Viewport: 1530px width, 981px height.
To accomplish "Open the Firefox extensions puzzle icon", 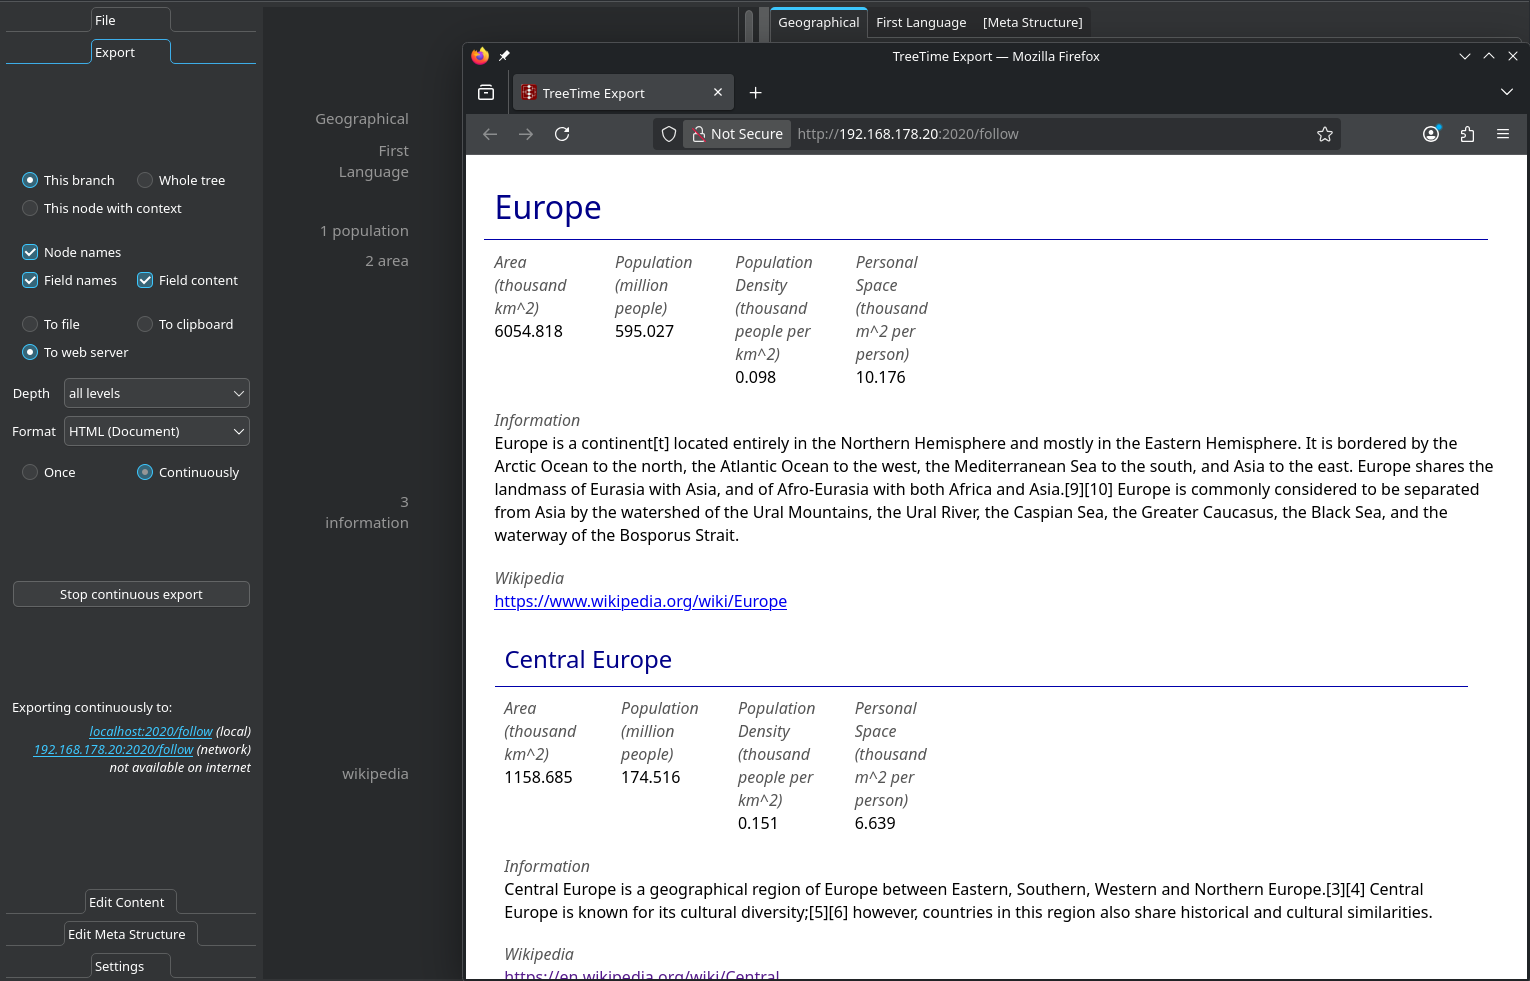I will (1467, 134).
